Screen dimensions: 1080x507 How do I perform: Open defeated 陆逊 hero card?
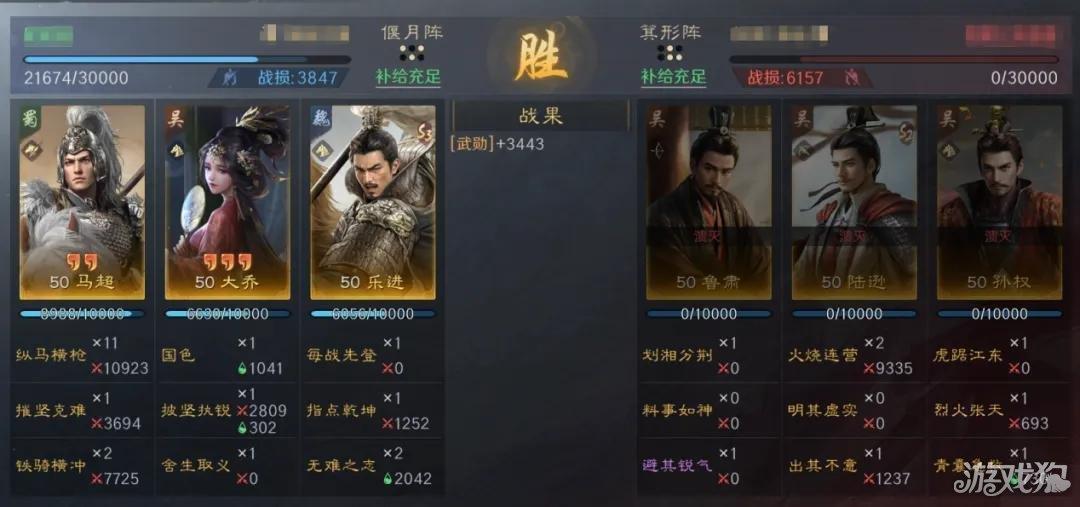[854, 202]
